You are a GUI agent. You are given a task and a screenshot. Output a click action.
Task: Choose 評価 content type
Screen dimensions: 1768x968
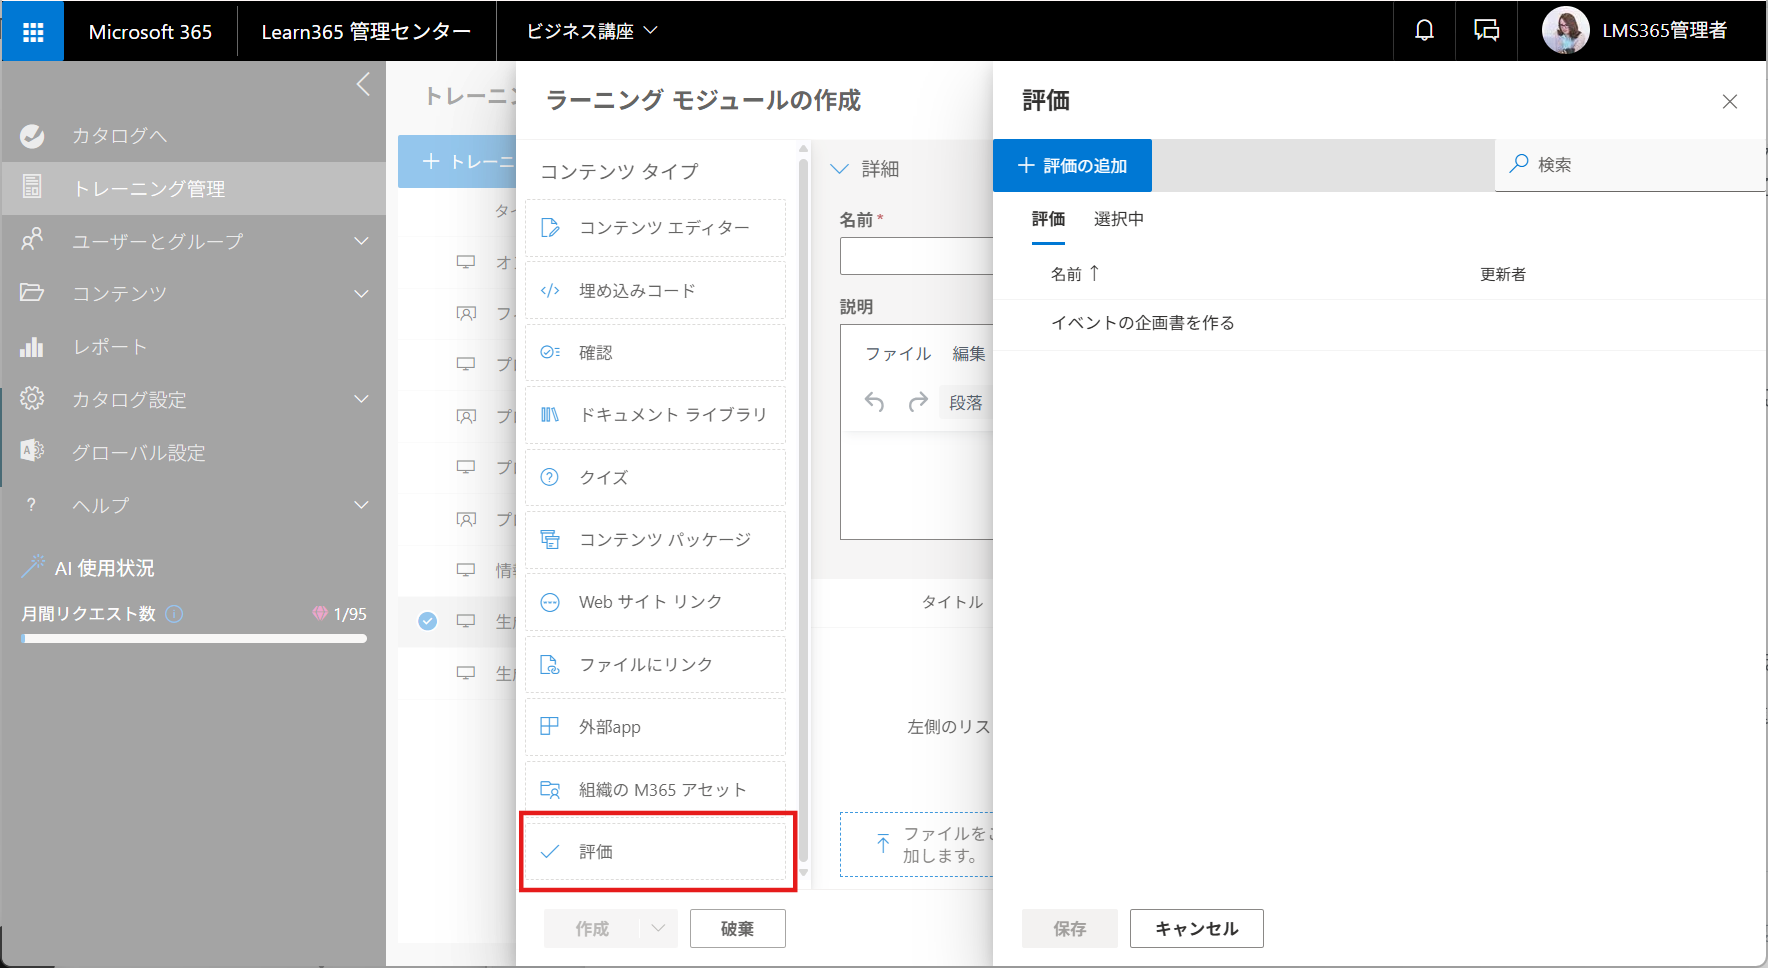click(655, 852)
